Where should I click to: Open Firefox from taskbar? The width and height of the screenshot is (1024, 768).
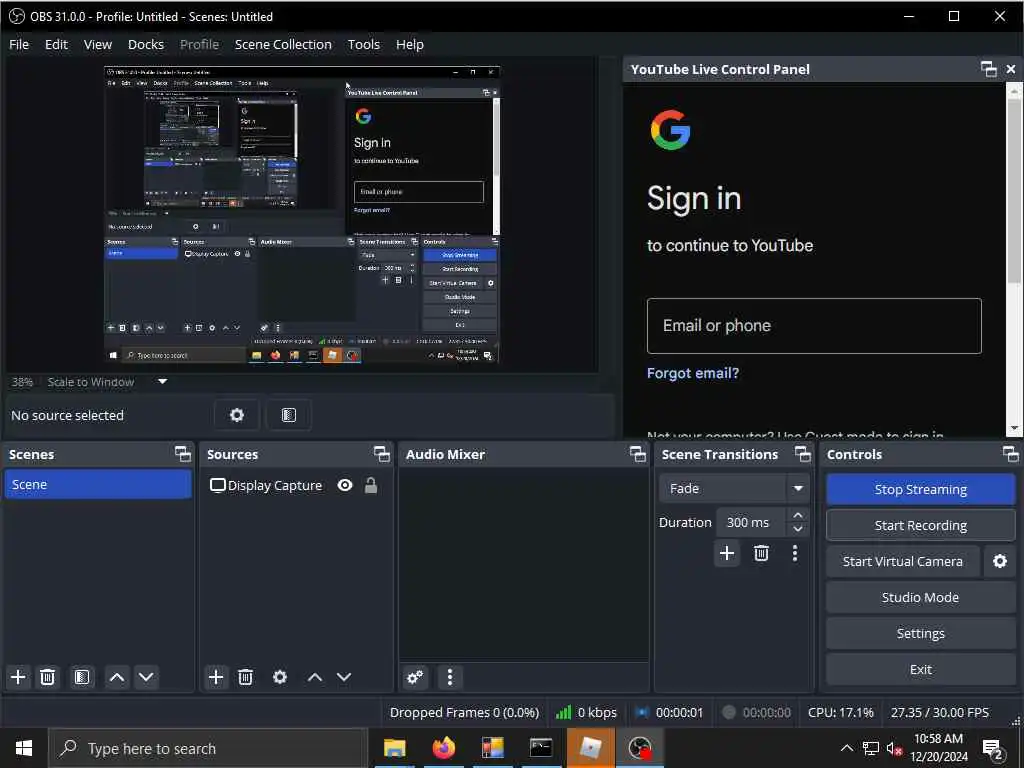(443, 748)
